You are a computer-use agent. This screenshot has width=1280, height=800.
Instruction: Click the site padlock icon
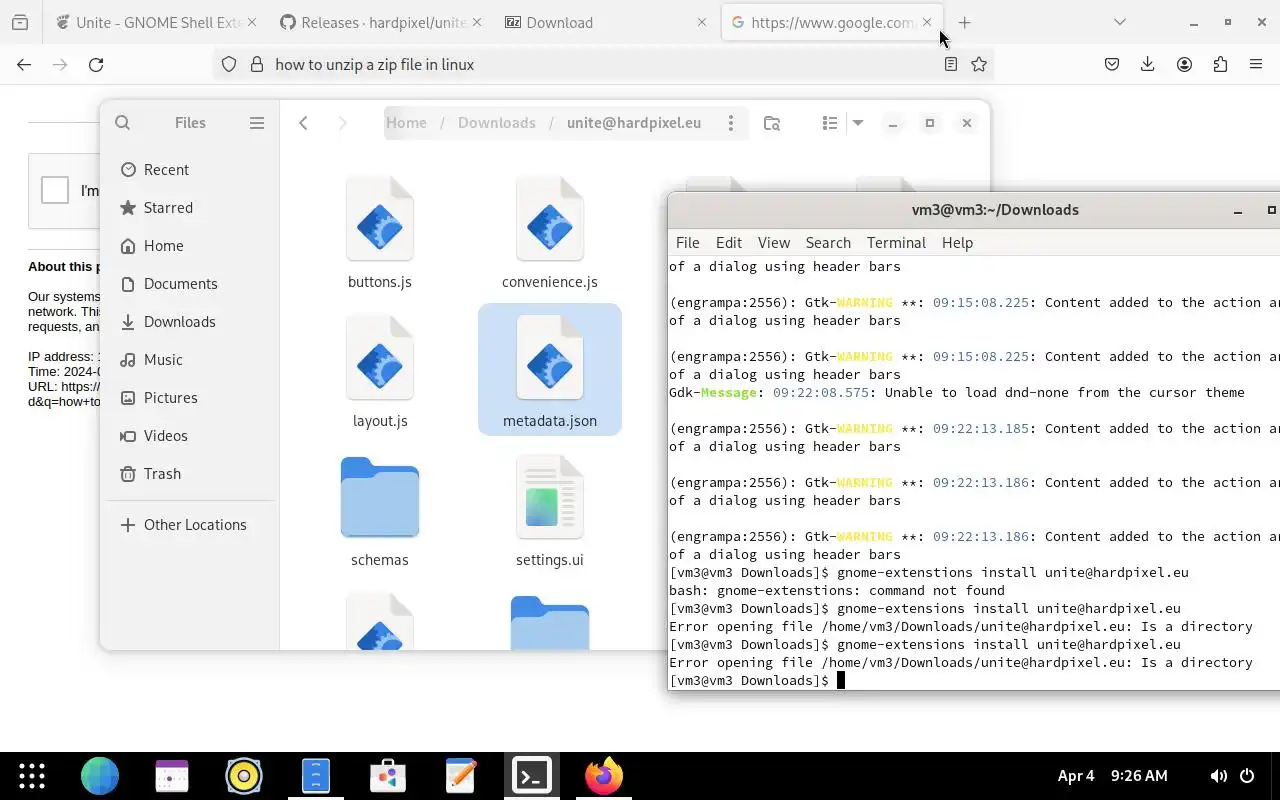pyautogui.click(x=256, y=64)
